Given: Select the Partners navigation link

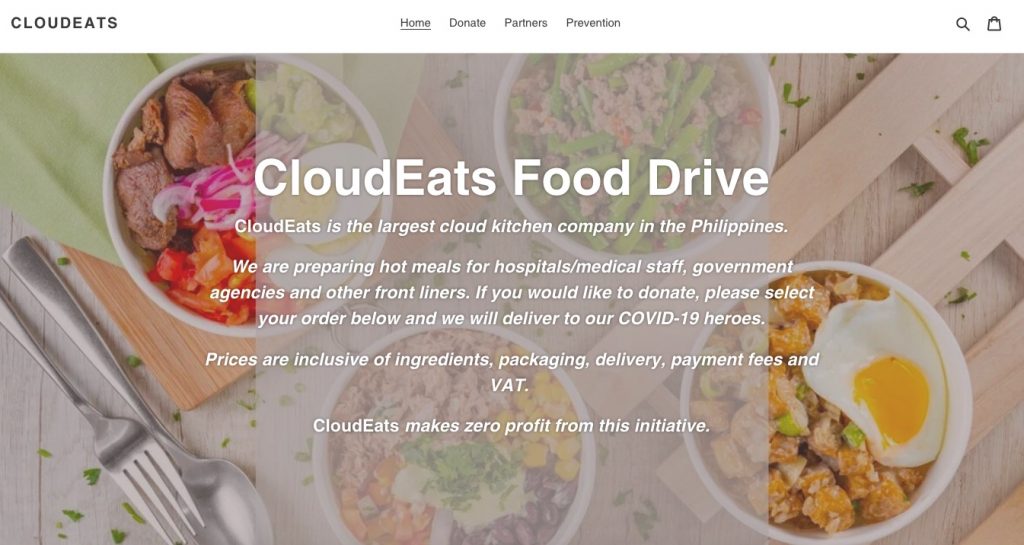Looking at the screenshot, I should (x=526, y=23).
